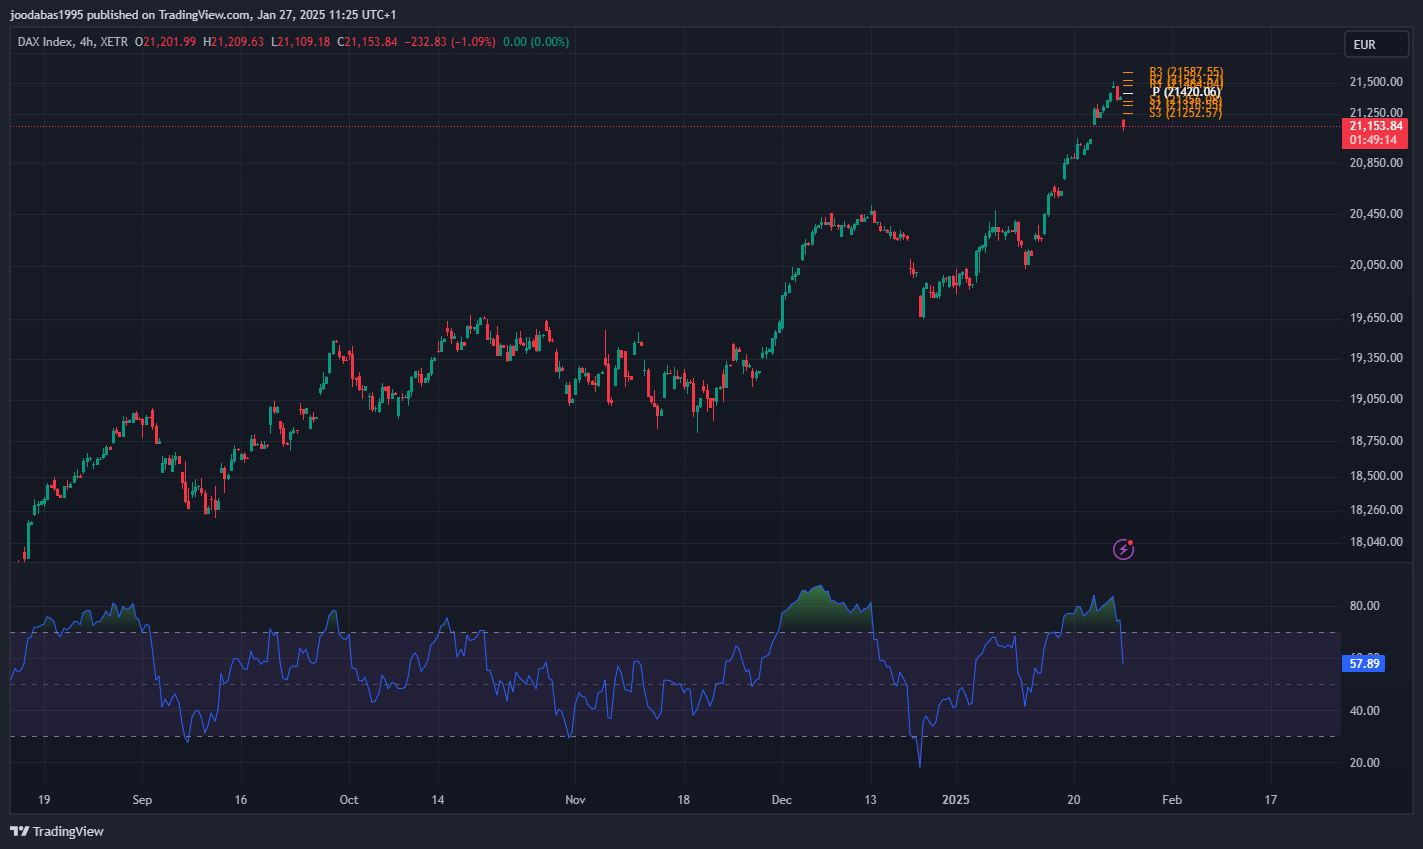Click the 13 date label on time axis
This screenshot has width=1423, height=849.
pos(870,800)
